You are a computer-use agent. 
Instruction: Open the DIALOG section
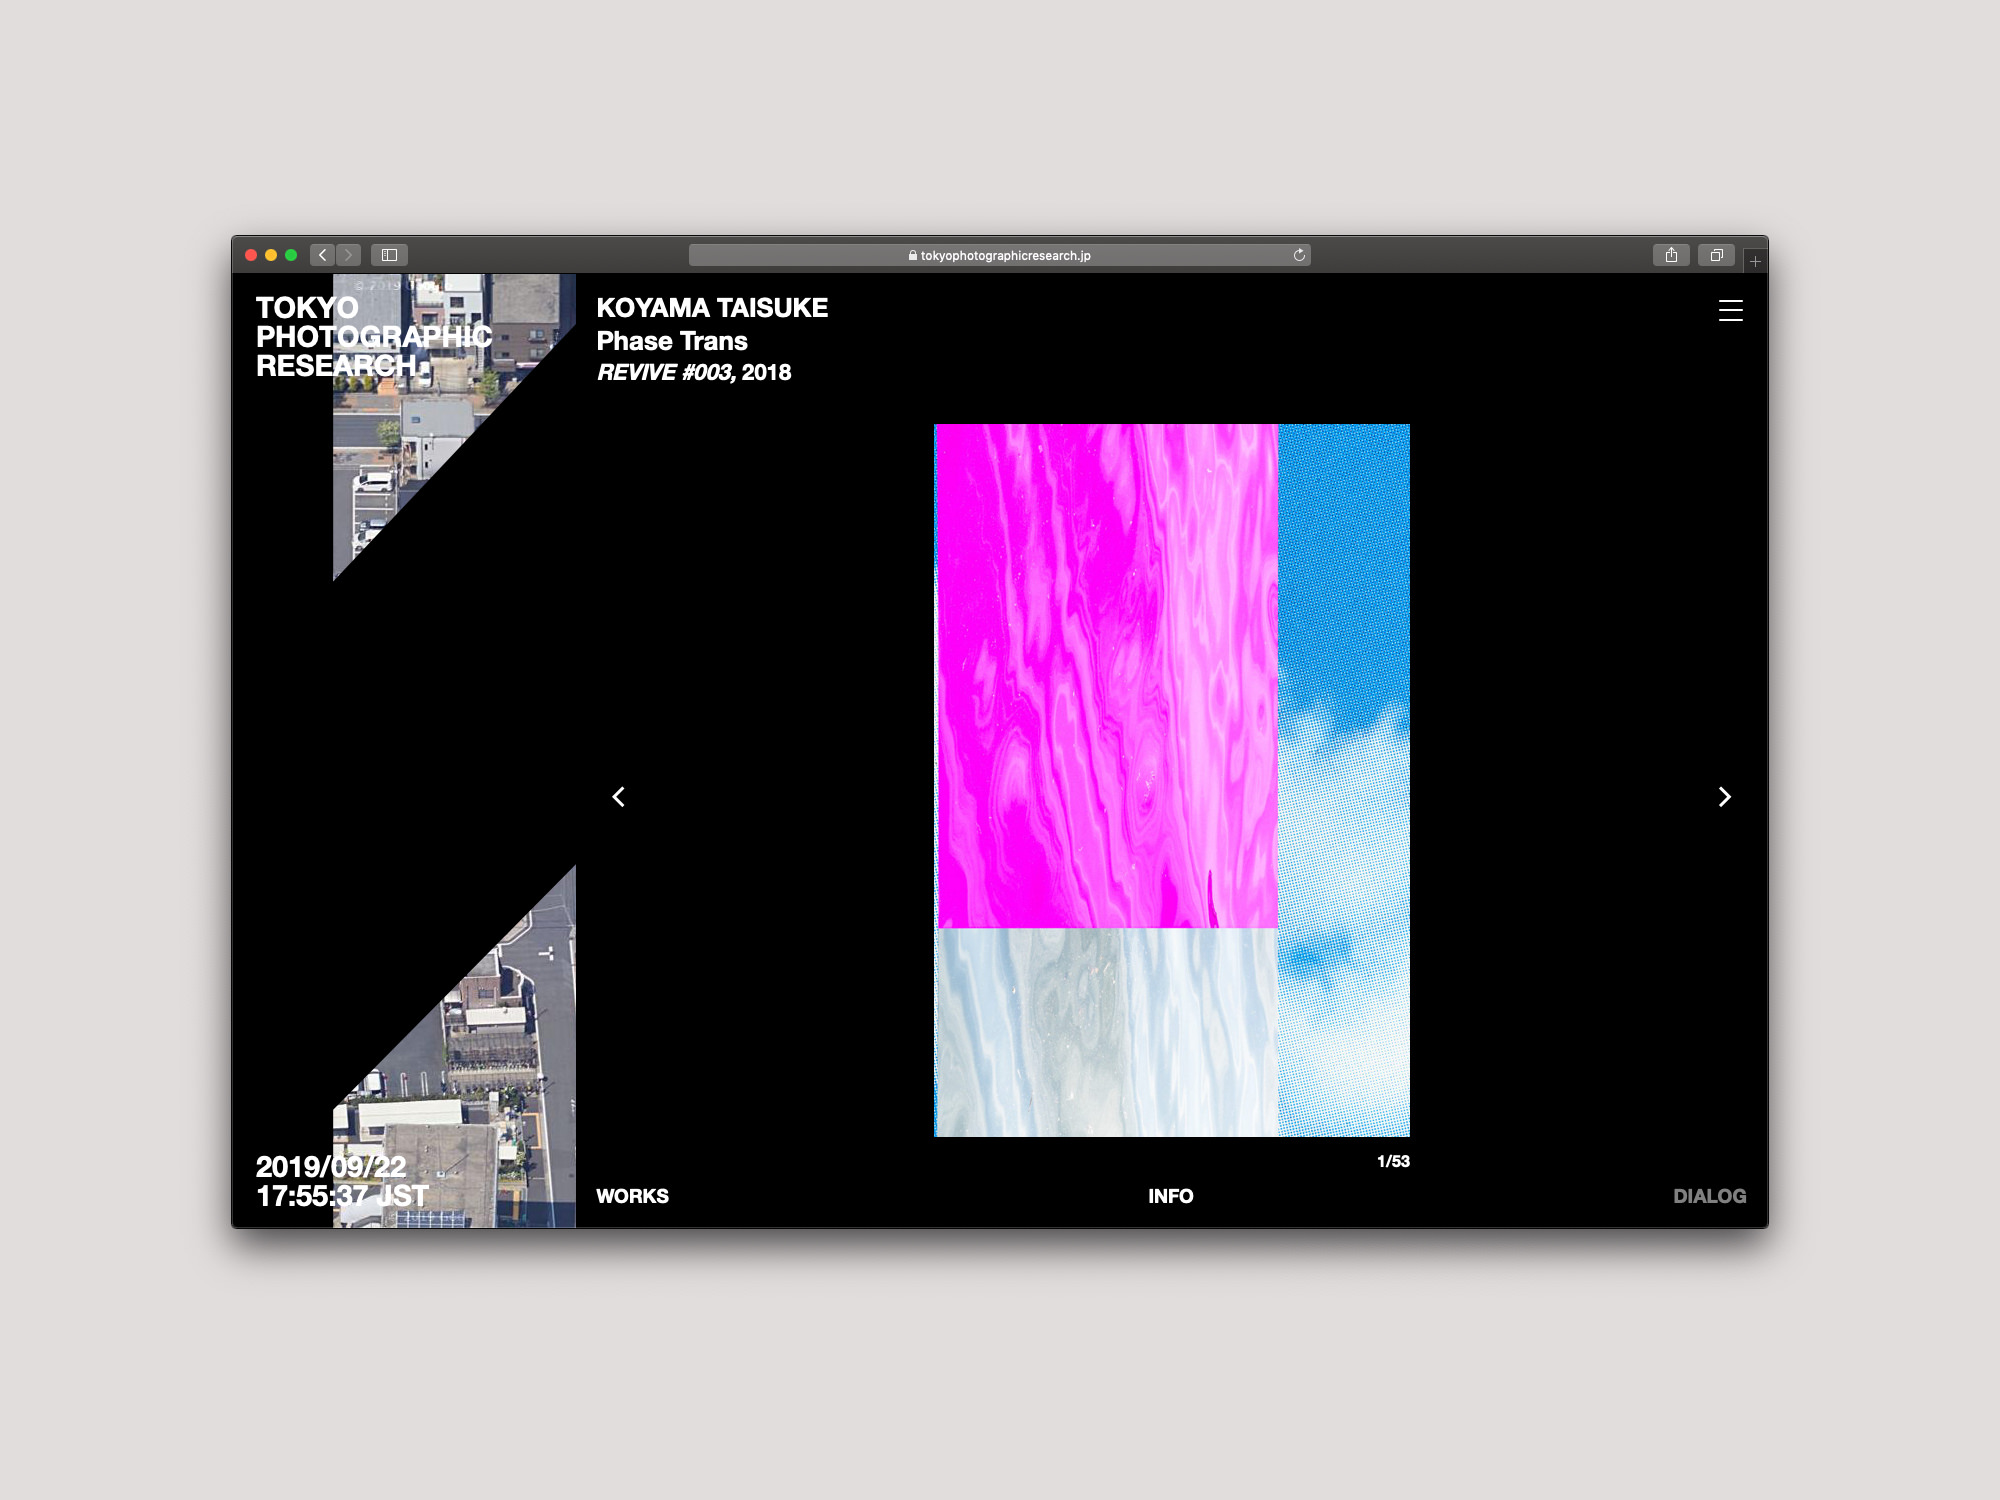tap(1709, 1196)
